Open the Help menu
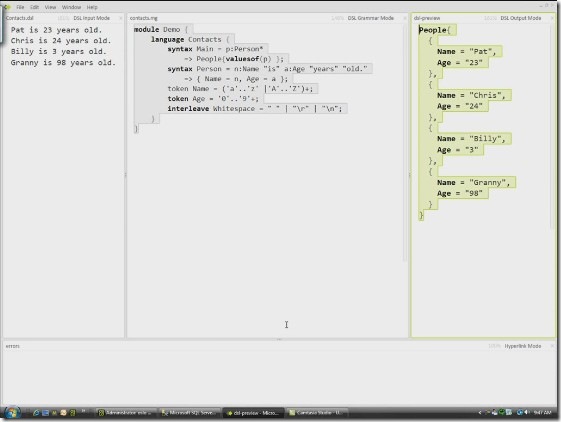Screen dimensions: 561x422 (92, 7)
